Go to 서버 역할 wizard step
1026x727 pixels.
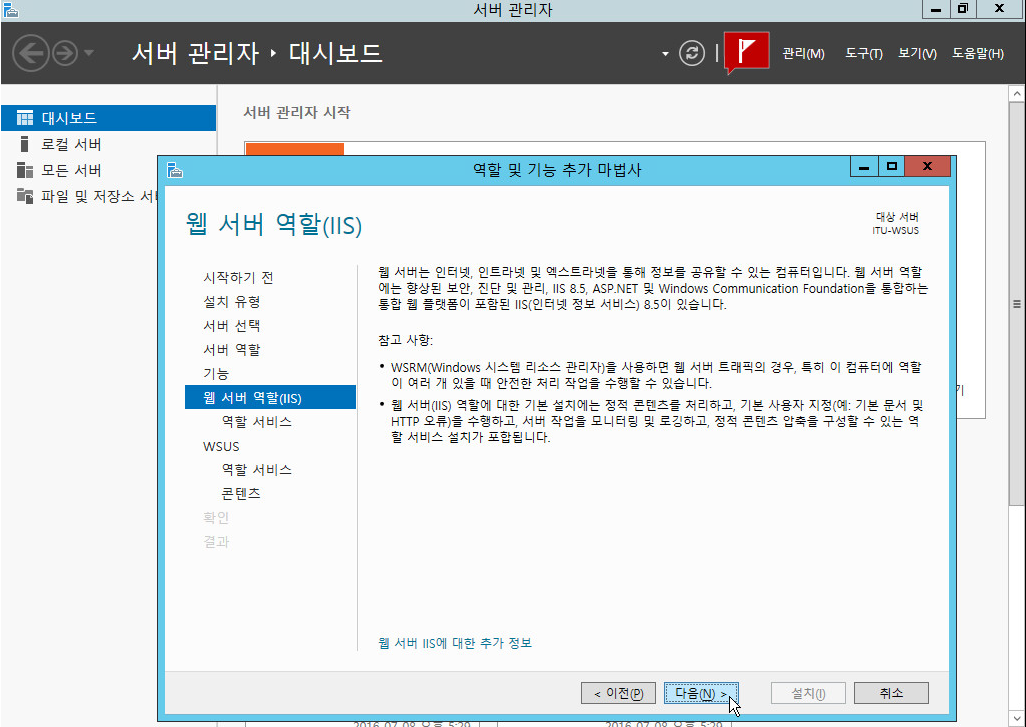(232, 350)
